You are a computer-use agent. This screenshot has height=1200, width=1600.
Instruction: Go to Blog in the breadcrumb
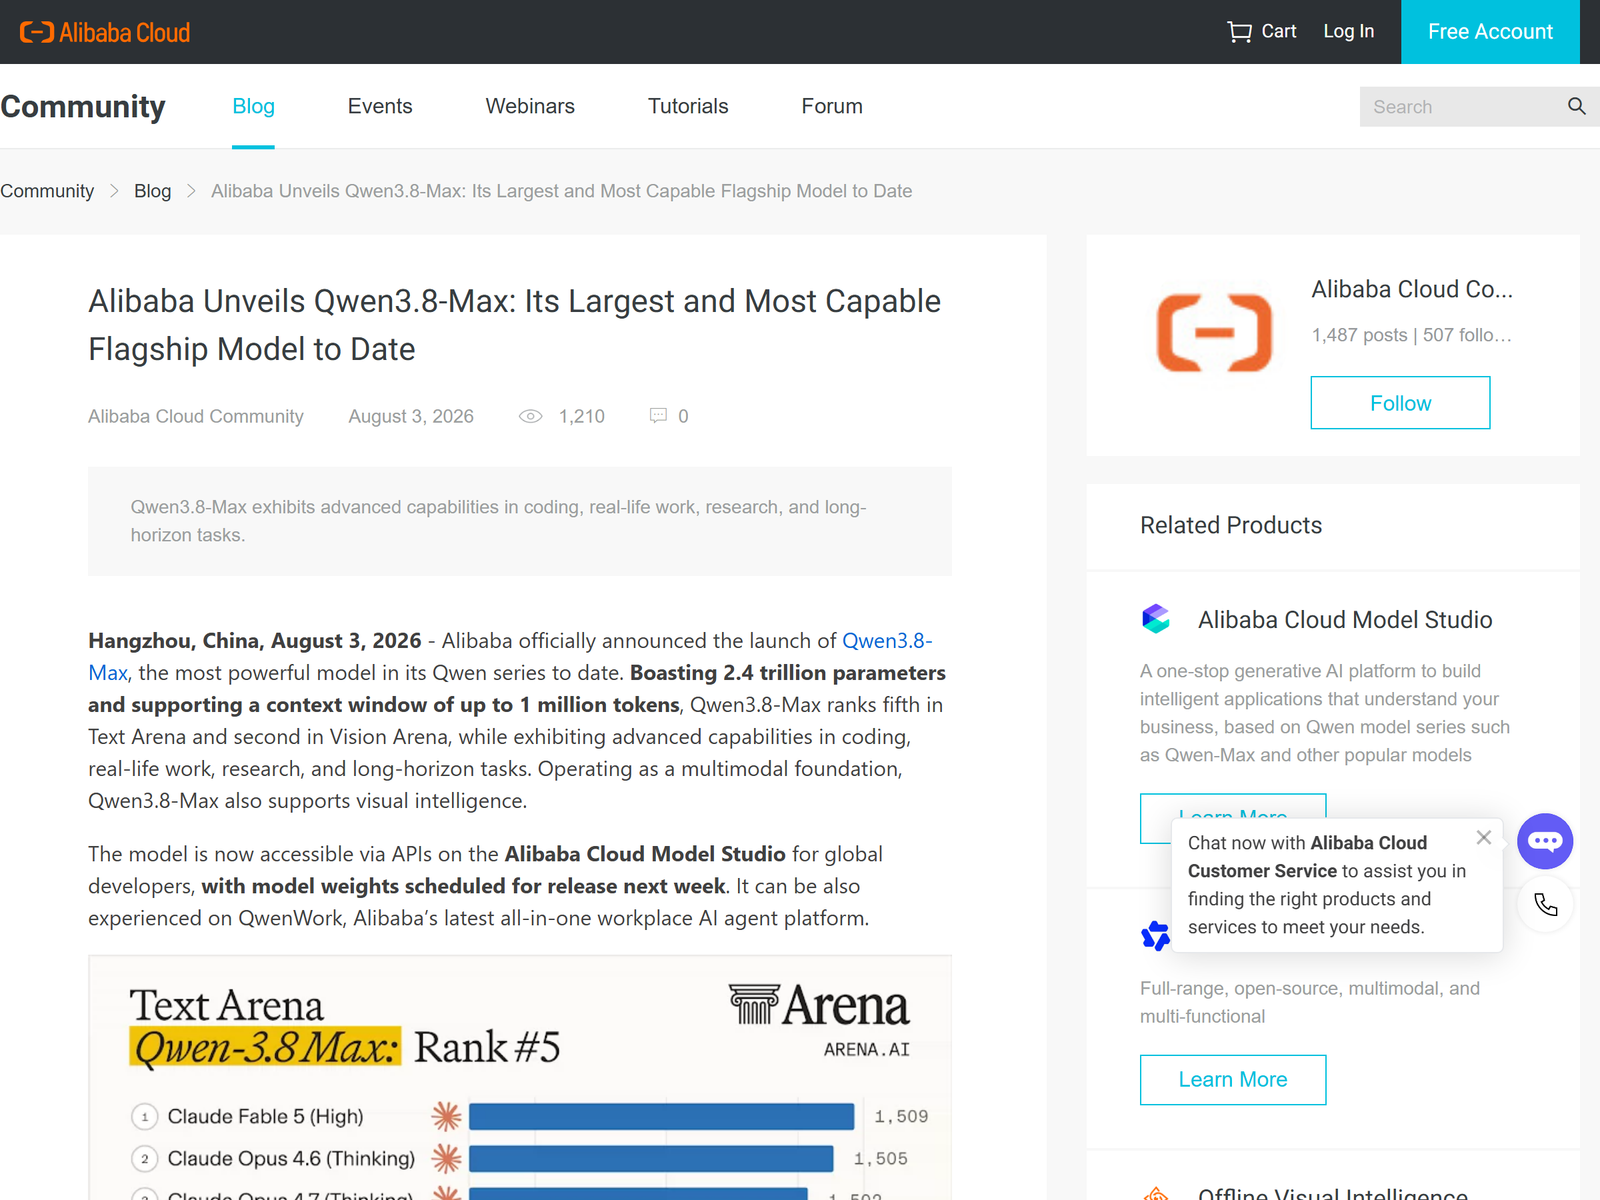click(152, 191)
